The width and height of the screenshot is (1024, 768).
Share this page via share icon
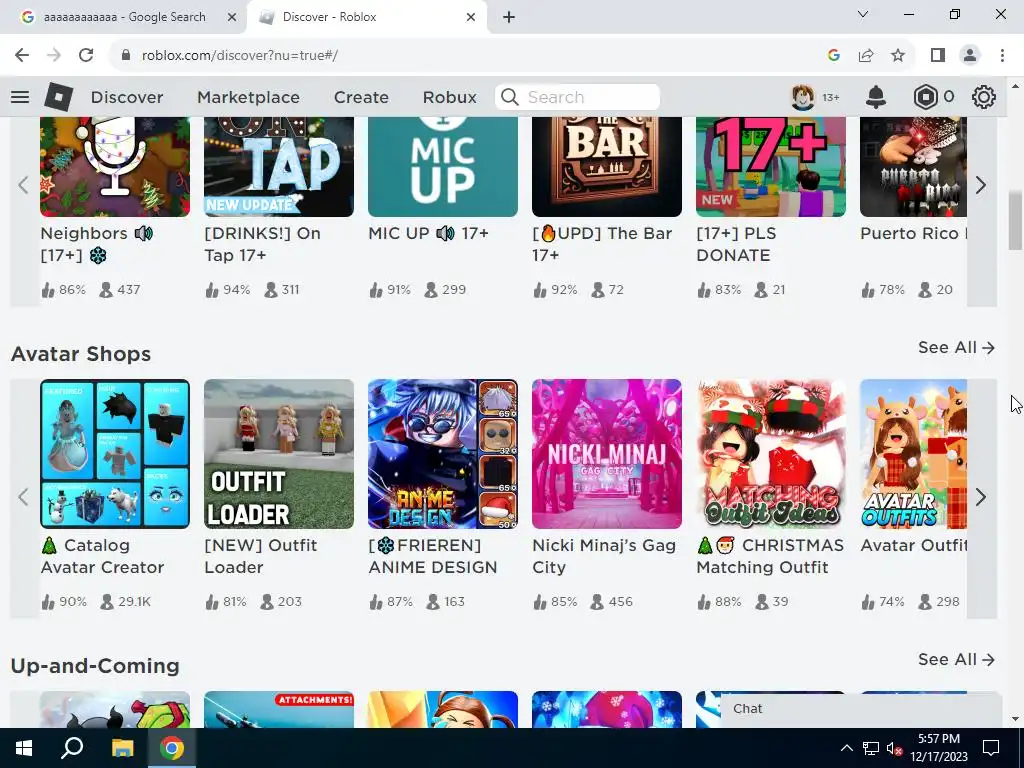pos(866,56)
